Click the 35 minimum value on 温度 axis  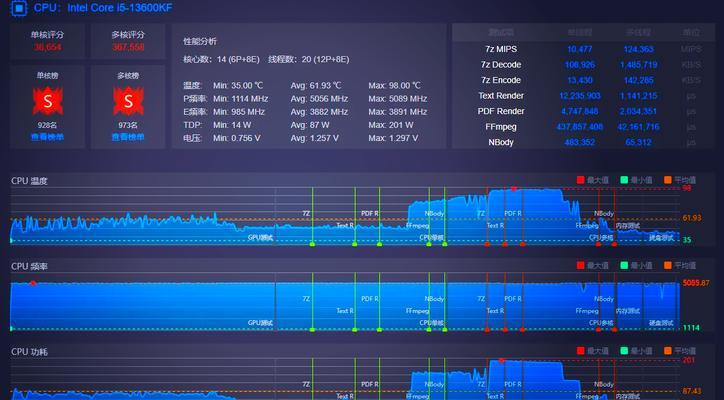pos(687,240)
